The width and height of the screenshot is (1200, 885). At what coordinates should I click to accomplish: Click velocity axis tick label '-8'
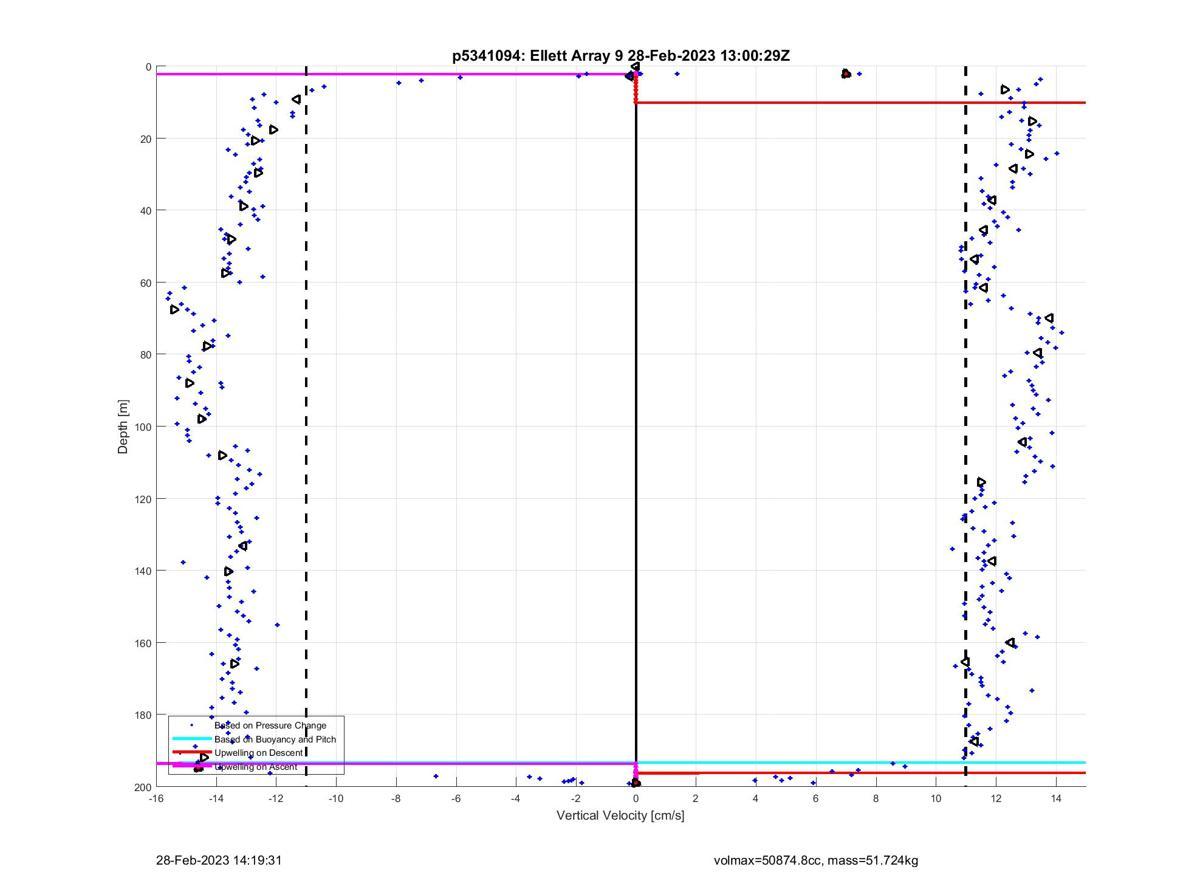click(x=396, y=798)
